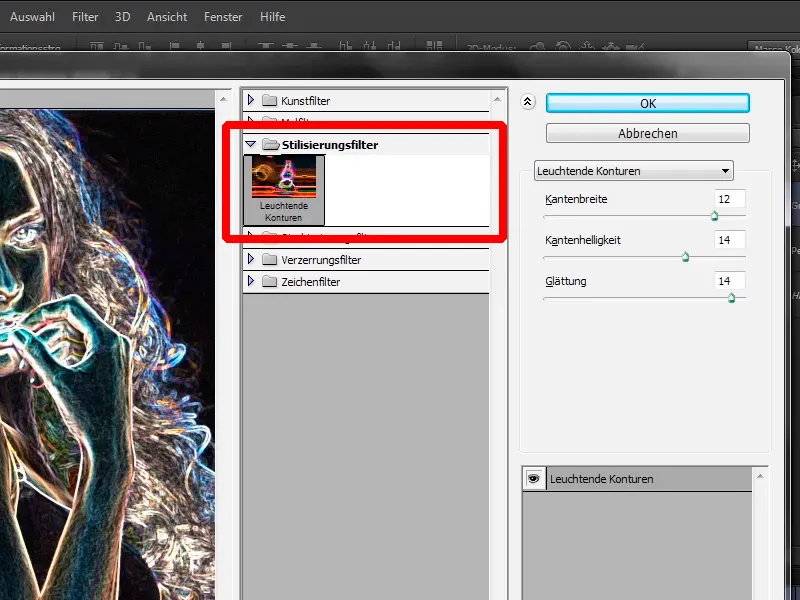Open the 3D menu
The image size is (800, 600).
coord(122,17)
